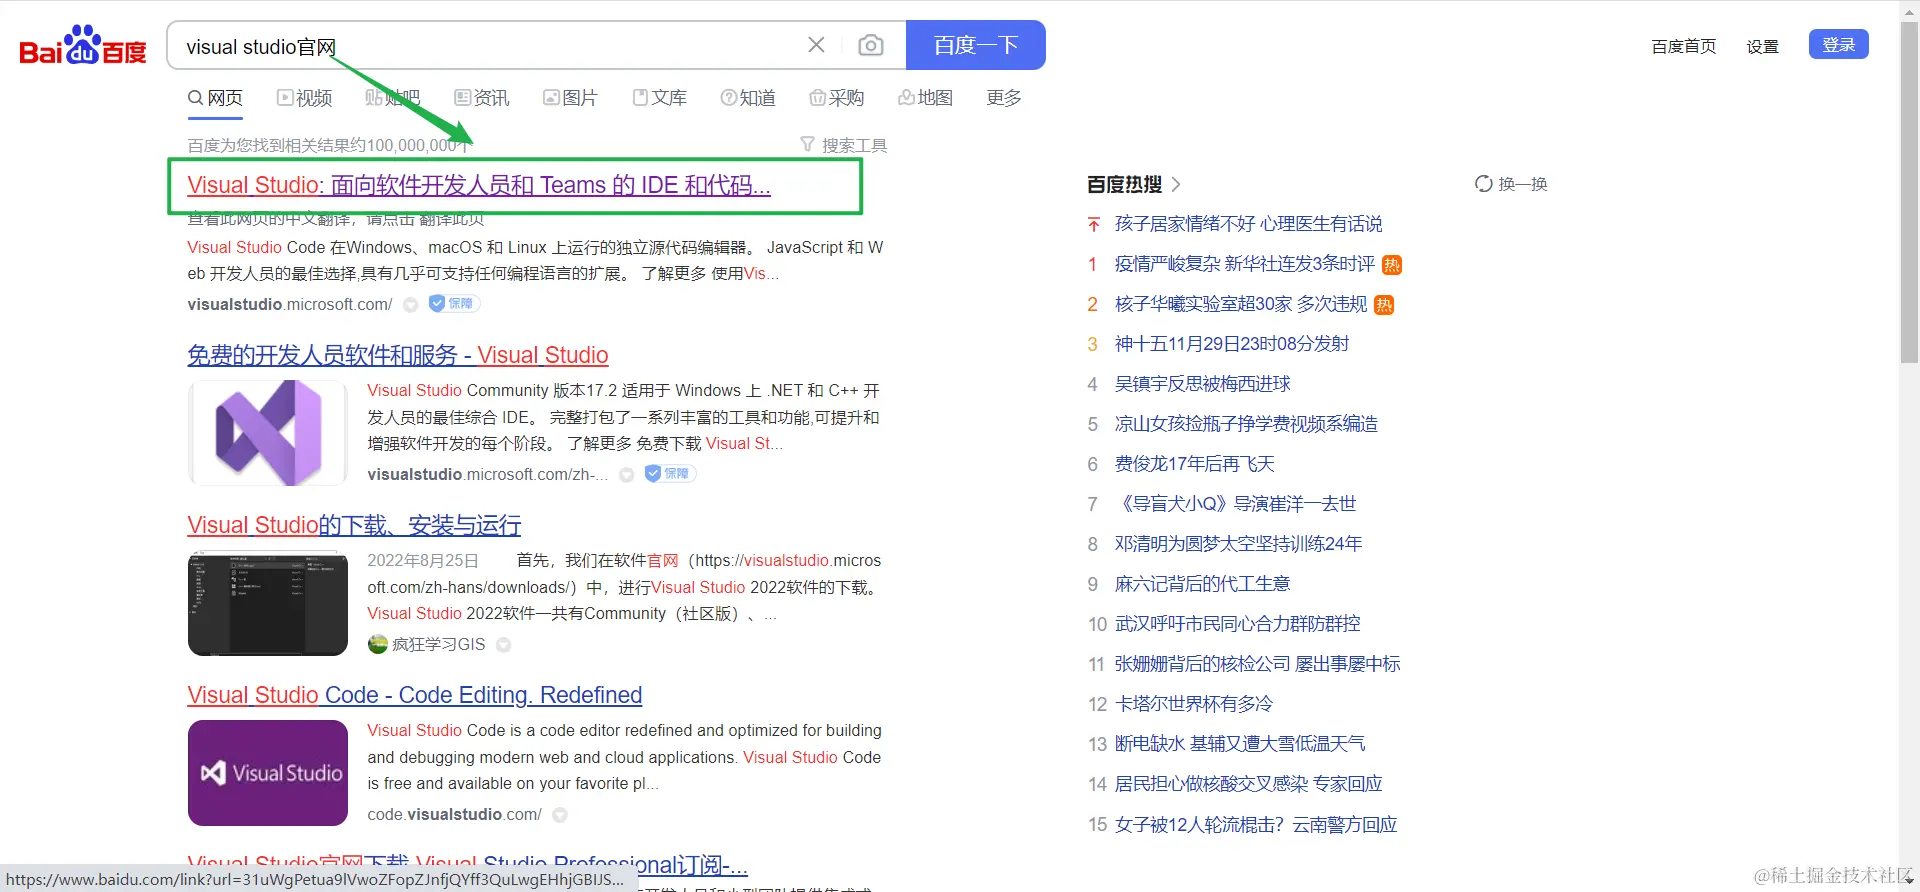This screenshot has width=1920, height=892.
Task: Switch to the 知道 tab
Action: (x=748, y=98)
